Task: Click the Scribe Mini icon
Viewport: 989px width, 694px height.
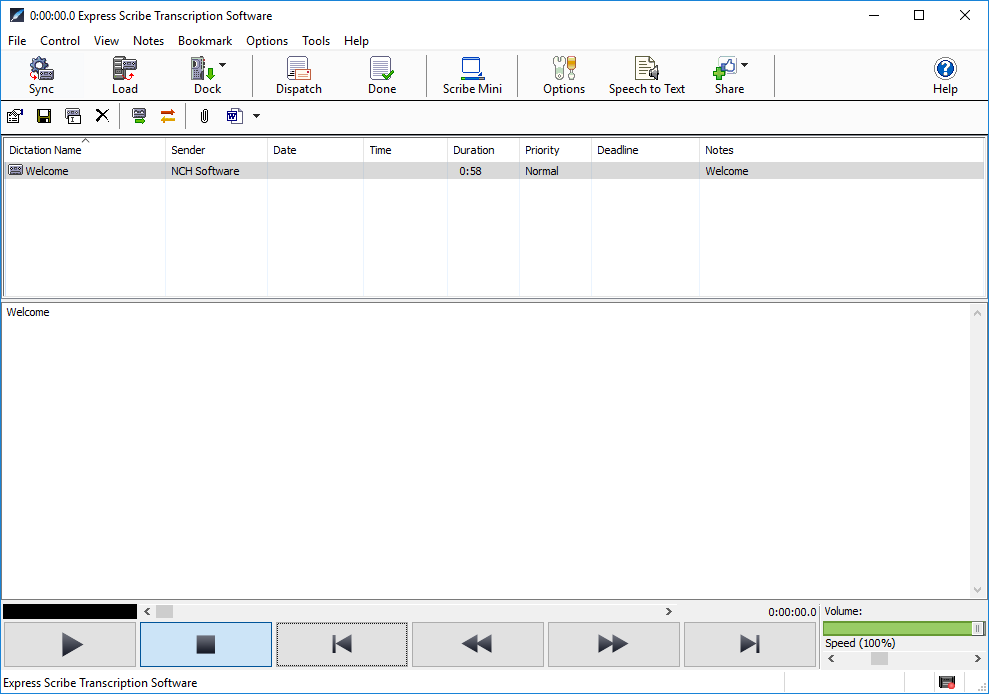Action: click(x=471, y=74)
